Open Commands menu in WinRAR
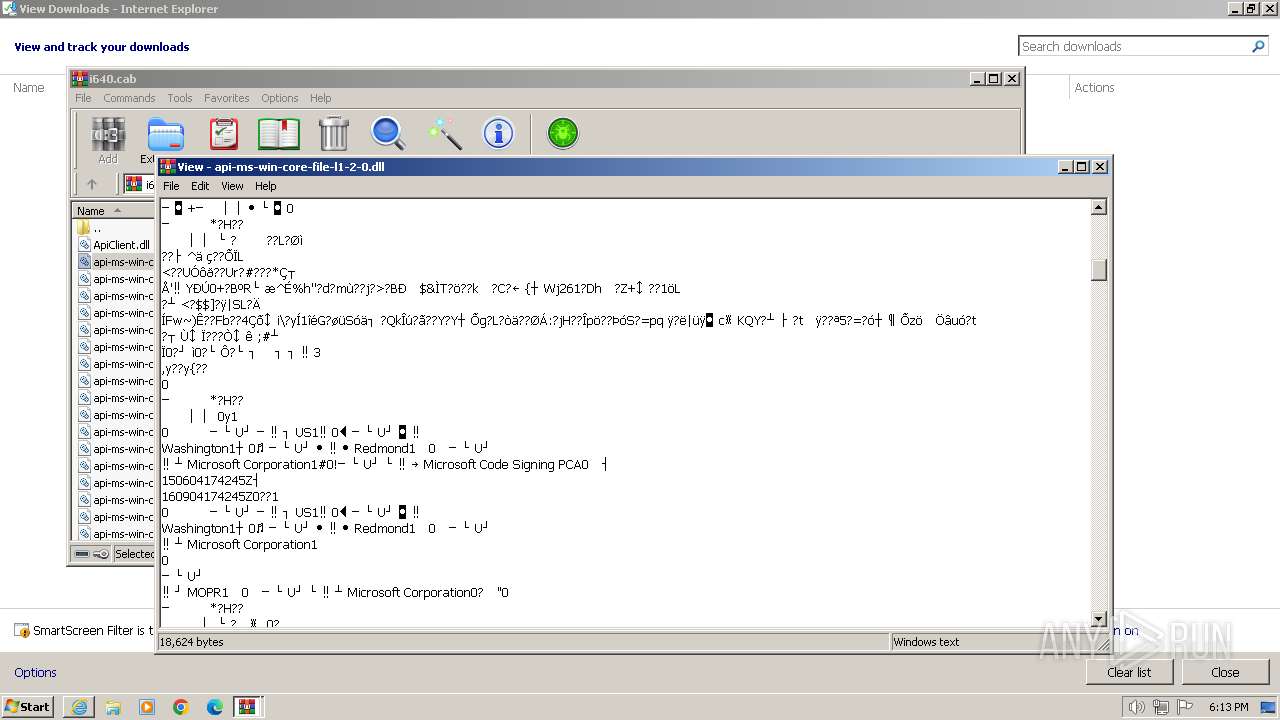Viewport: 1280px width, 720px height. click(x=129, y=98)
